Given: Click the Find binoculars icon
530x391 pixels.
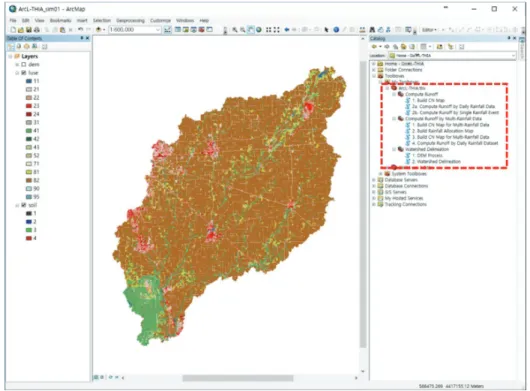Looking at the screenshot, I should 372,30.
